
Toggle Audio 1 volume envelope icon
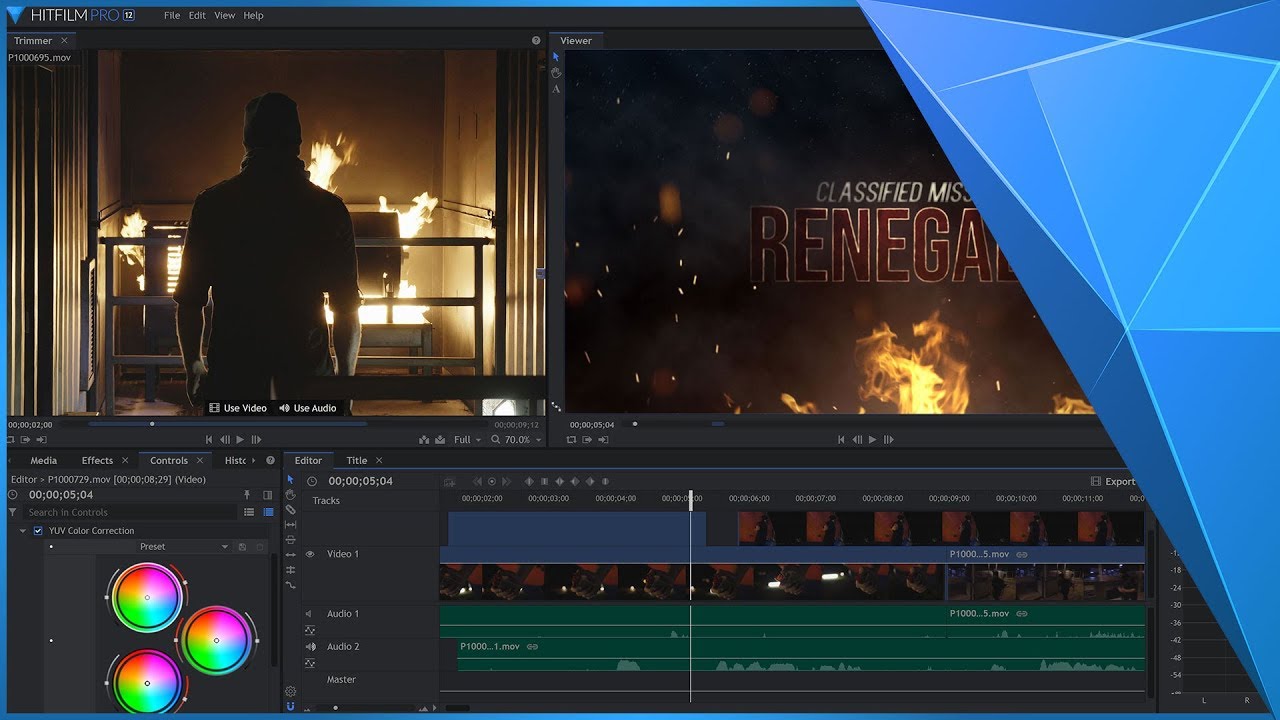310,630
